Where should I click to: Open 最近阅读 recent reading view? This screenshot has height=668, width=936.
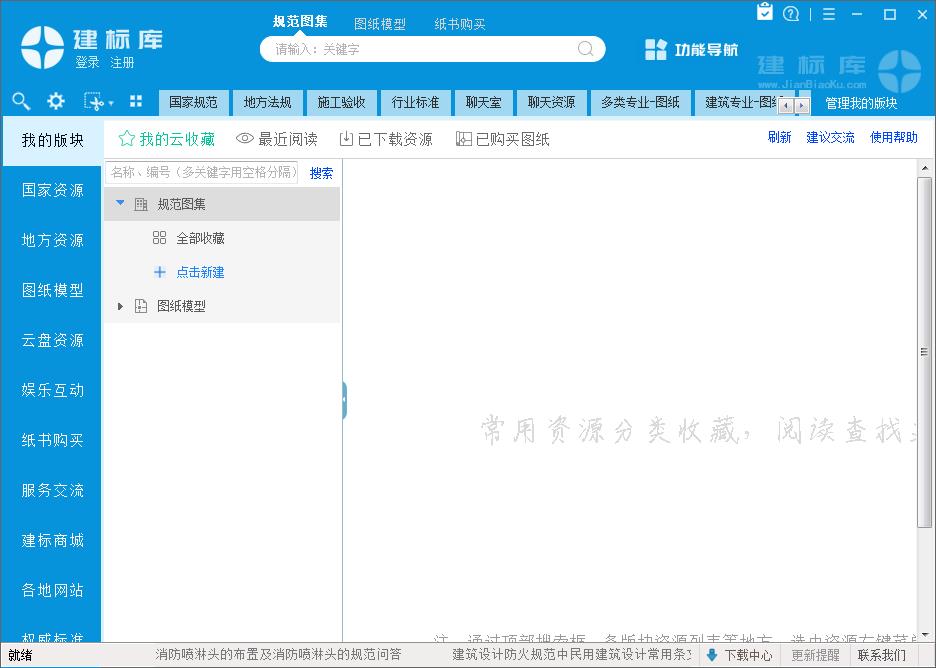point(277,139)
